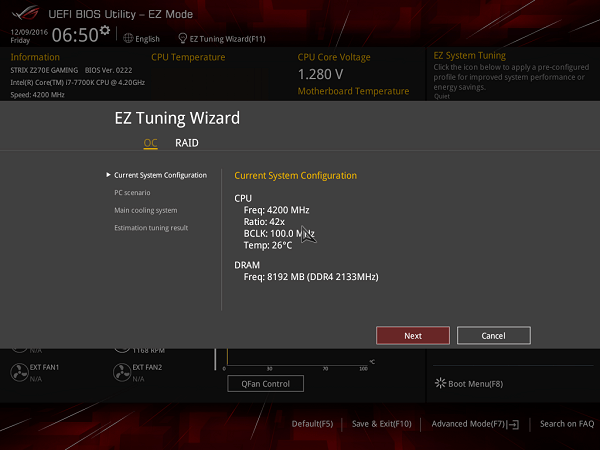This screenshot has height=450, width=600.
Task: Select the Main cooling system step
Action: coord(146,210)
